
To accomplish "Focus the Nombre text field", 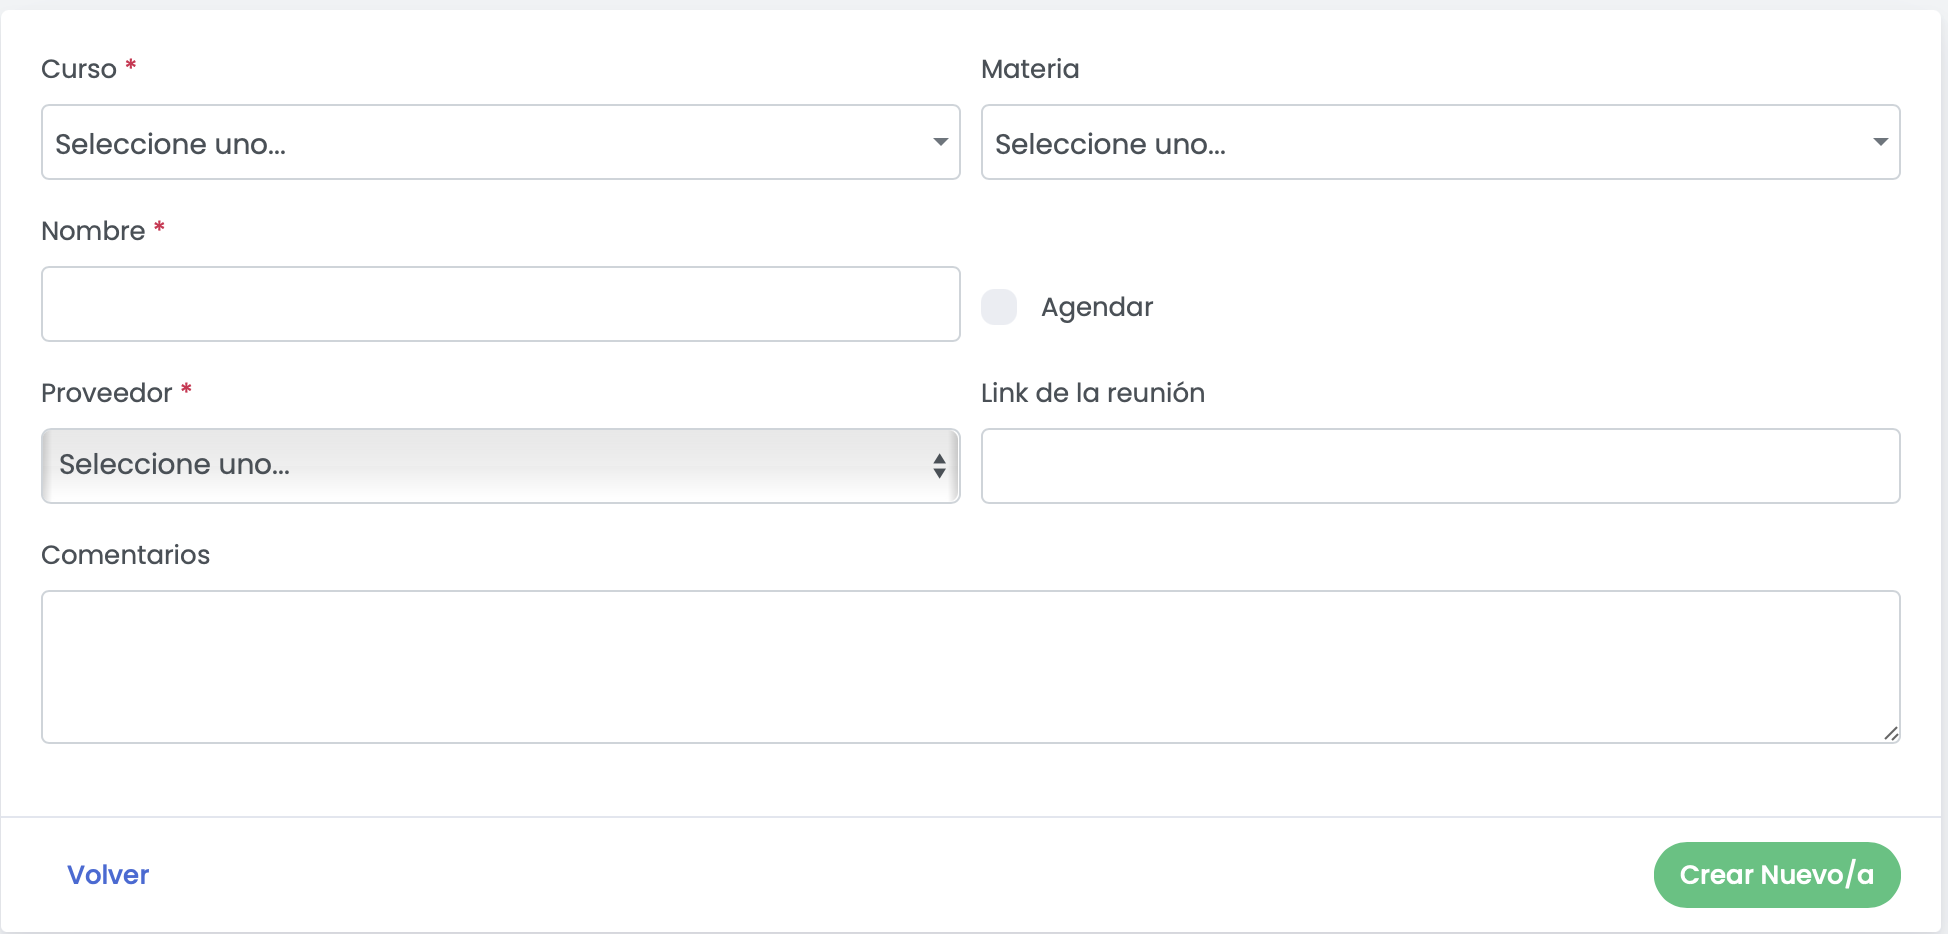I will point(500,304).
